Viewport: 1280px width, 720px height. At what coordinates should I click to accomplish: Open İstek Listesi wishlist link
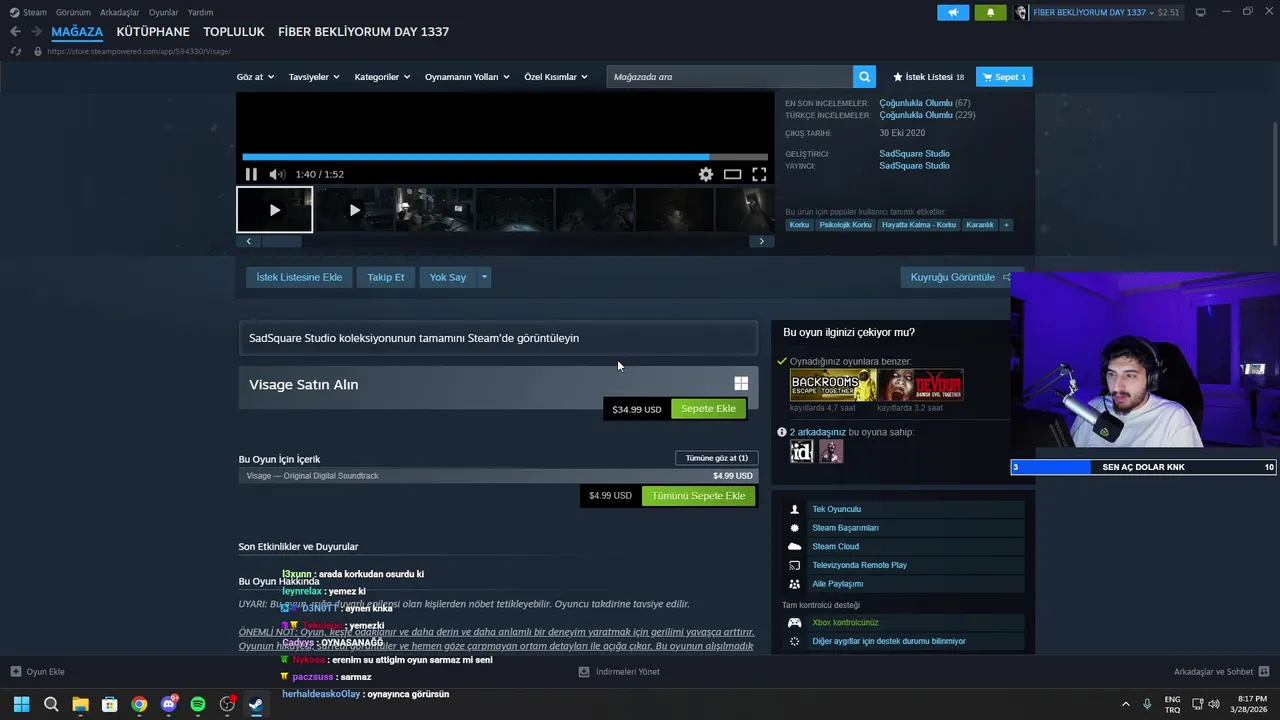pyautogui.click(x=928, y=77)
